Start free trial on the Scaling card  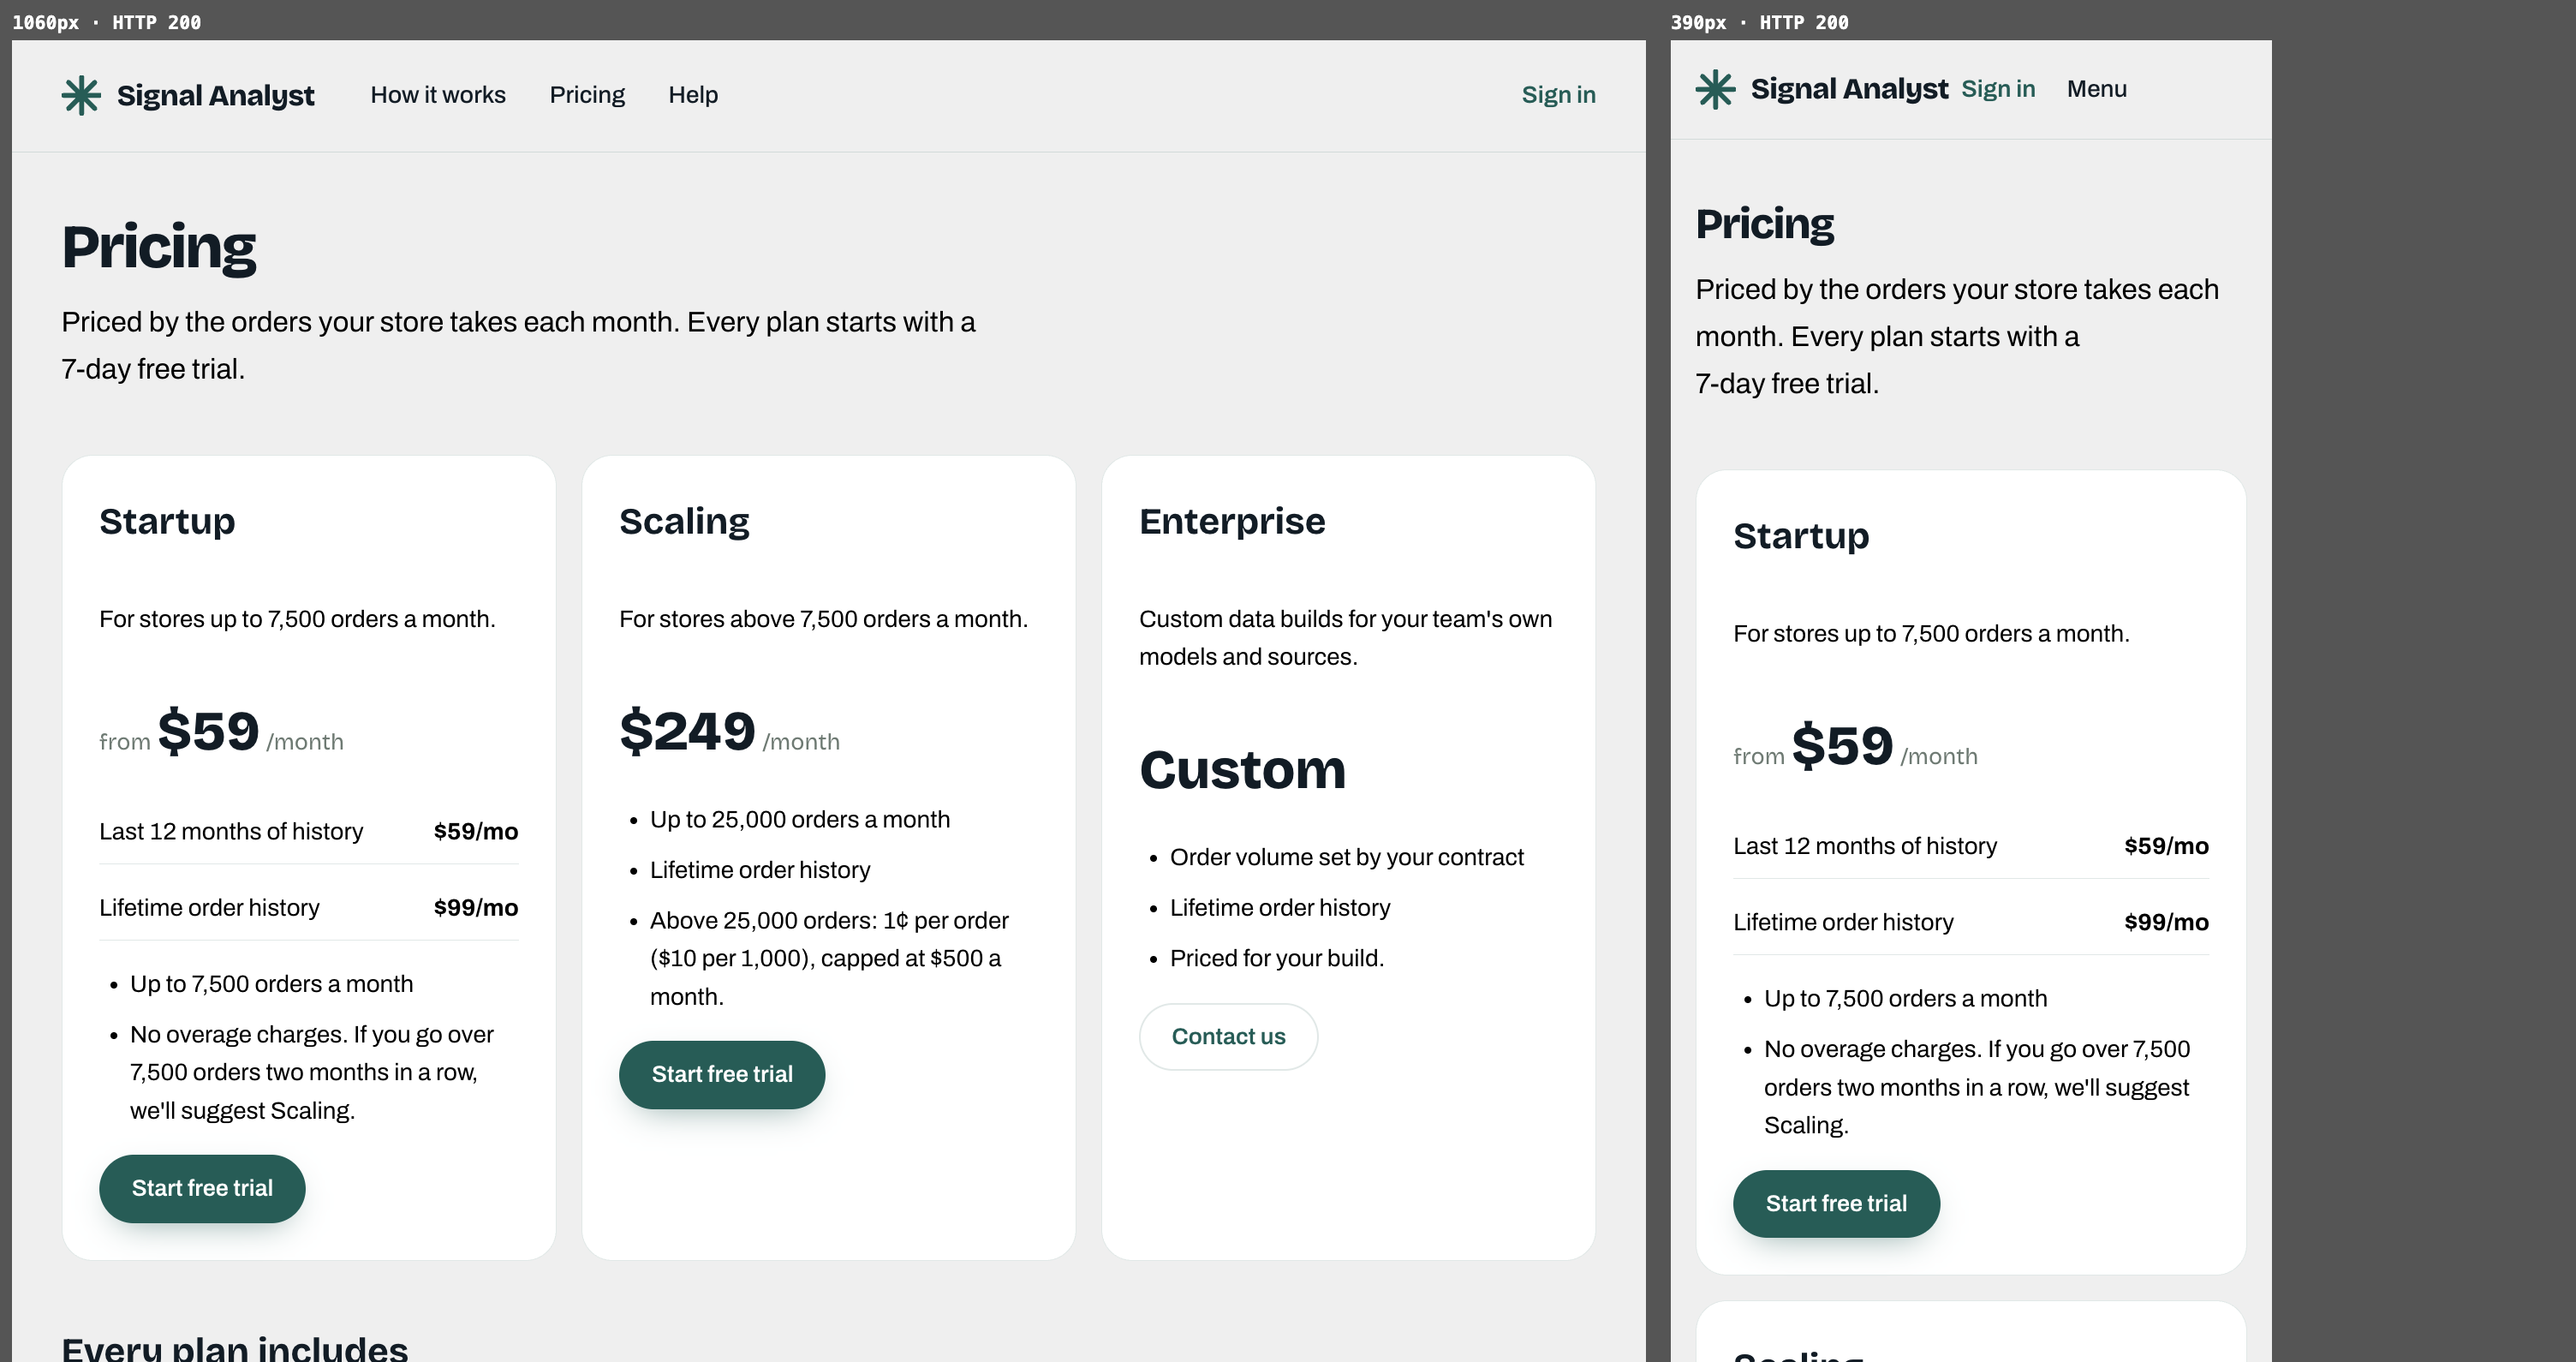pos(722,1074)
